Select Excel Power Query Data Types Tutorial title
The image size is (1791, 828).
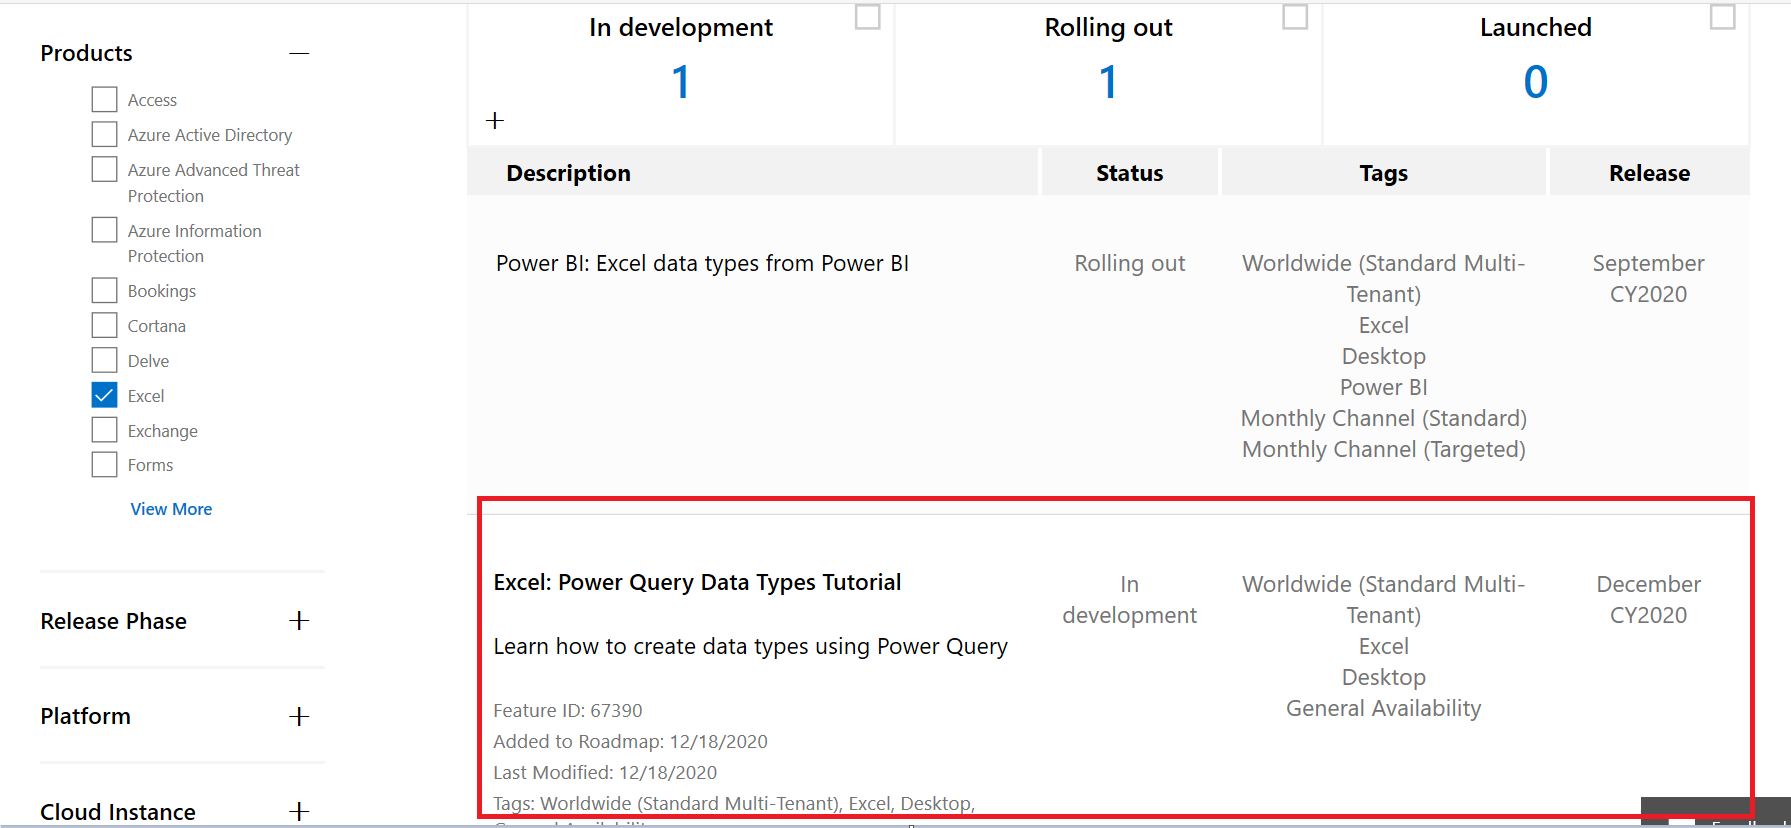[x=697, y=582]
